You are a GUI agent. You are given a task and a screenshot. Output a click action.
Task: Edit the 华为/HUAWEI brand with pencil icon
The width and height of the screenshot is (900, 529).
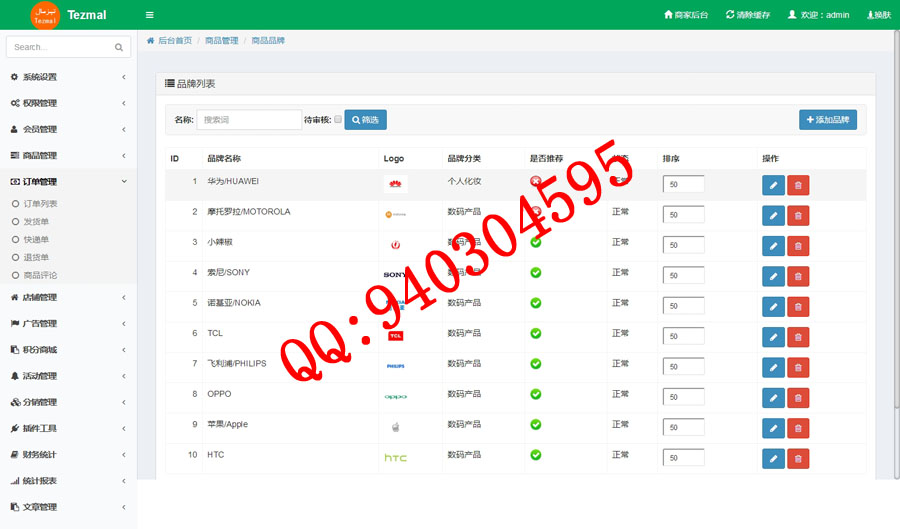point(773,185)
